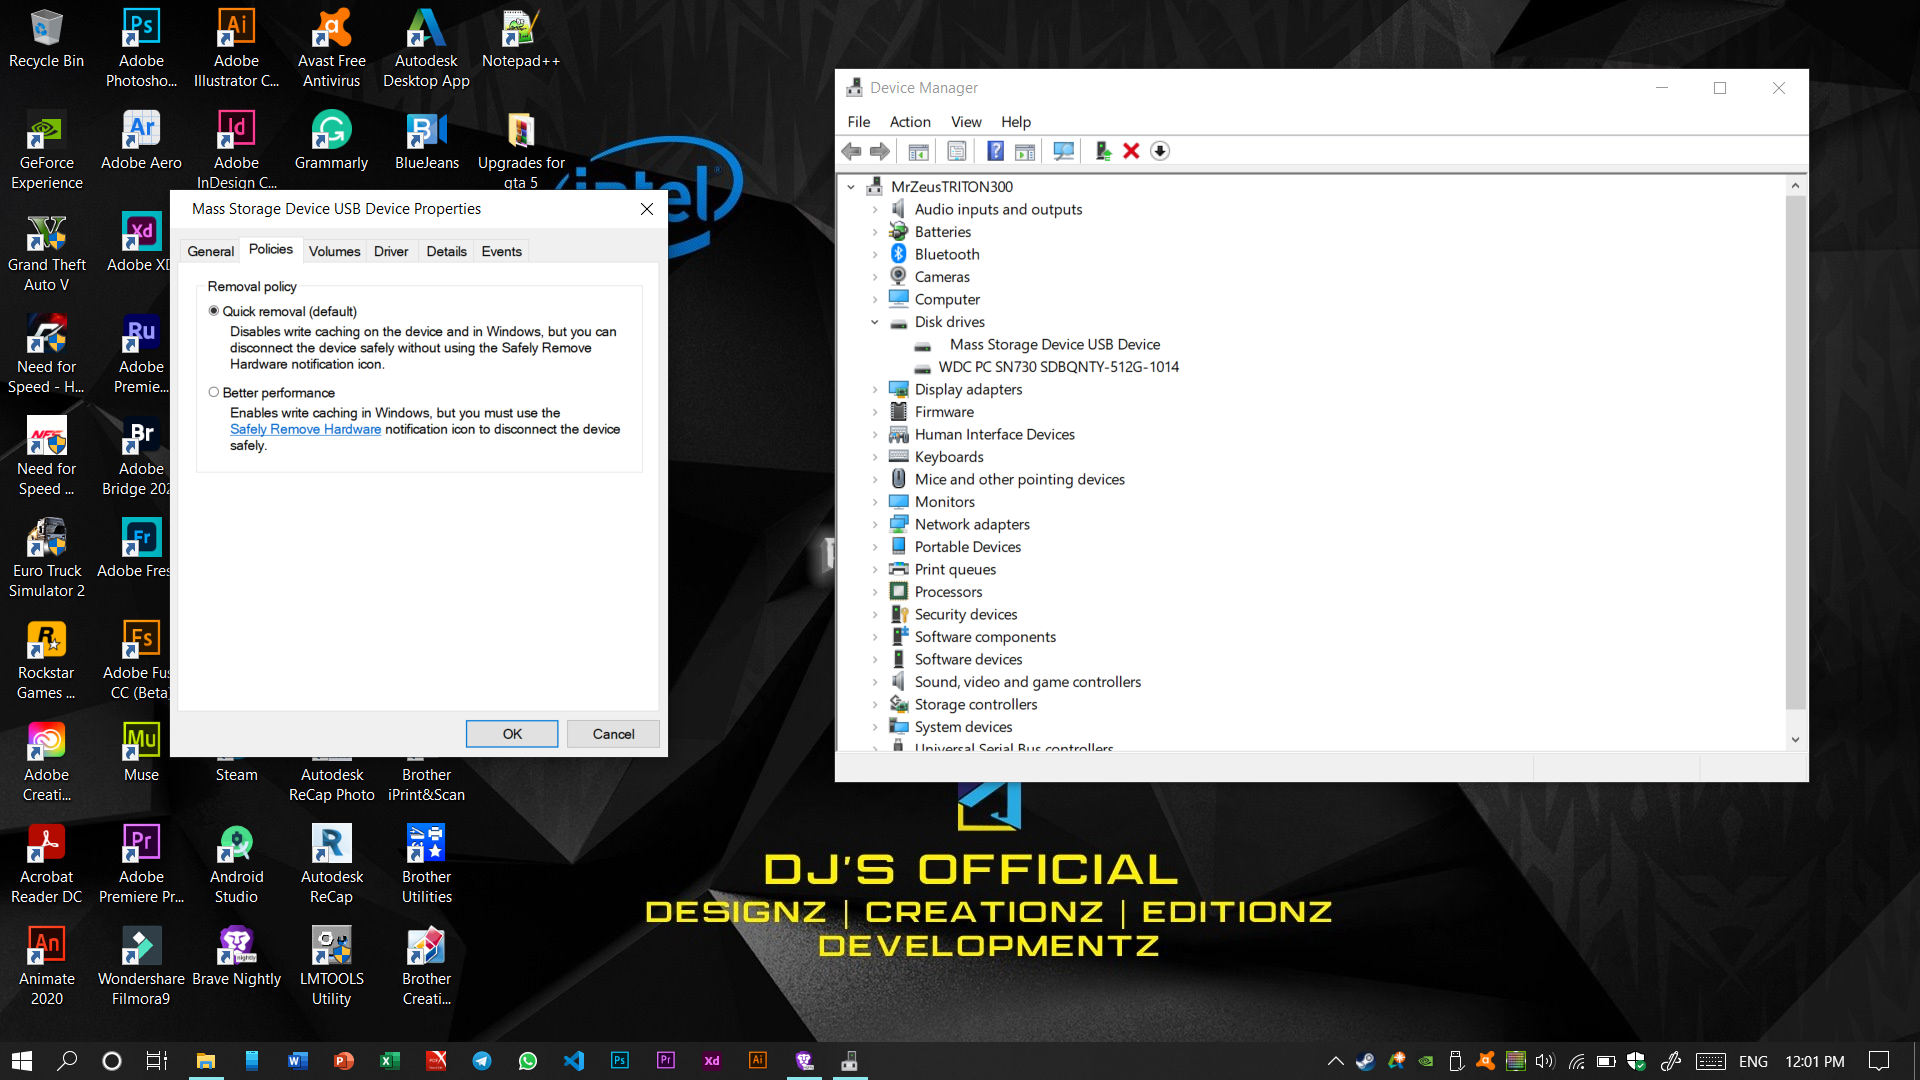The width and height of the screenshot is (1920, 1080).
Task: Select the Monitors tree item
Action: 944,502
